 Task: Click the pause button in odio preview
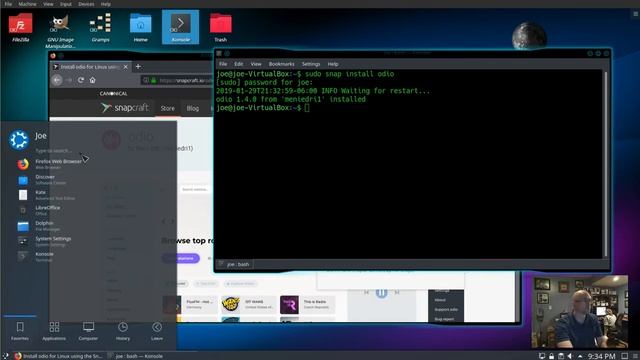coord(382,292)
